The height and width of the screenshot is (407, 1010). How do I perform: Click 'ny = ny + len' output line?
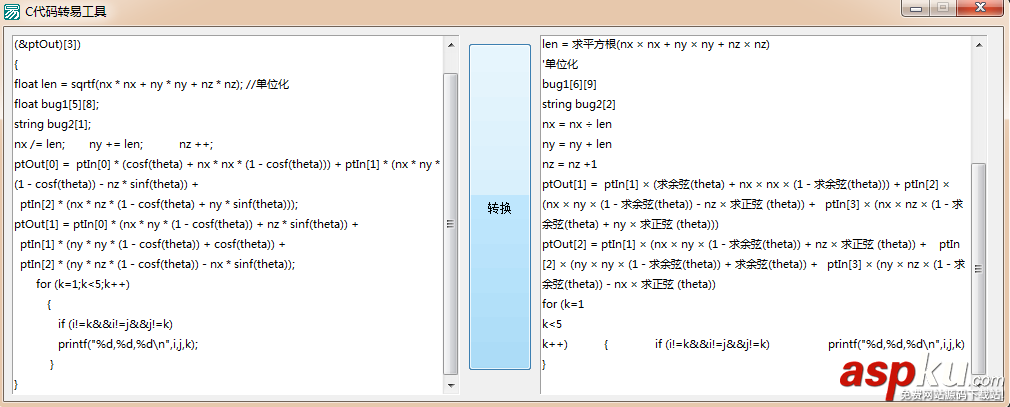pyautogui.click(x=577, y=144)
